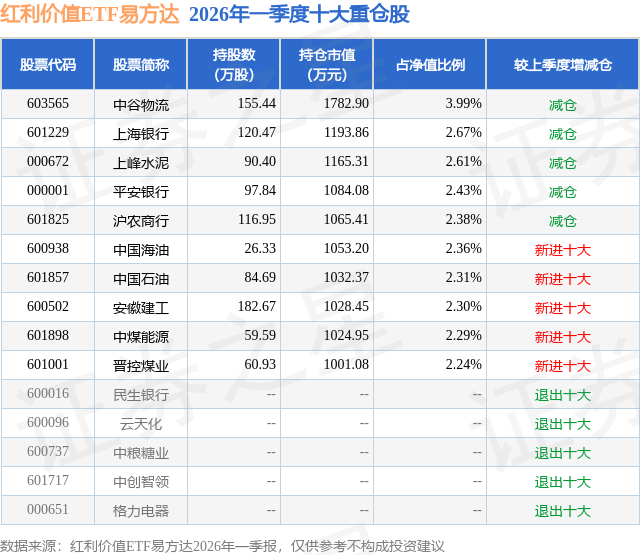Select stock name 民生银行

tap(141, 395)
